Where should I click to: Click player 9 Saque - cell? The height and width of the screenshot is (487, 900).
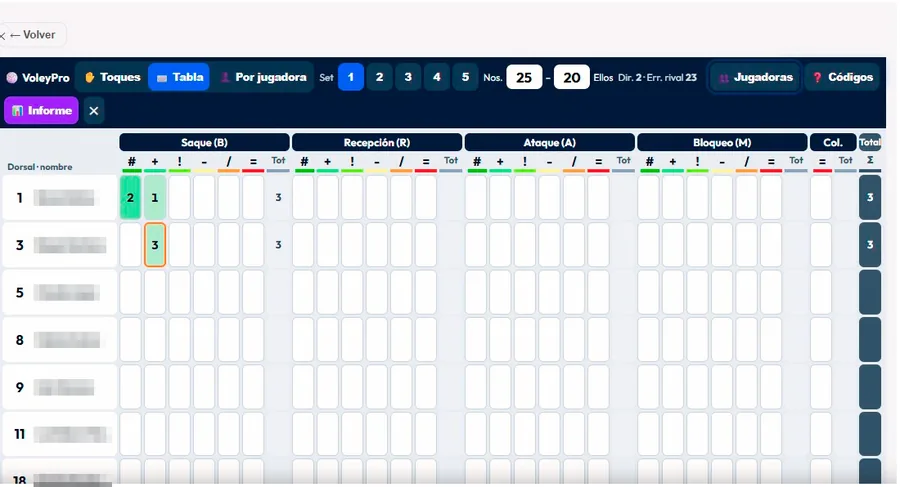[204, 387]
